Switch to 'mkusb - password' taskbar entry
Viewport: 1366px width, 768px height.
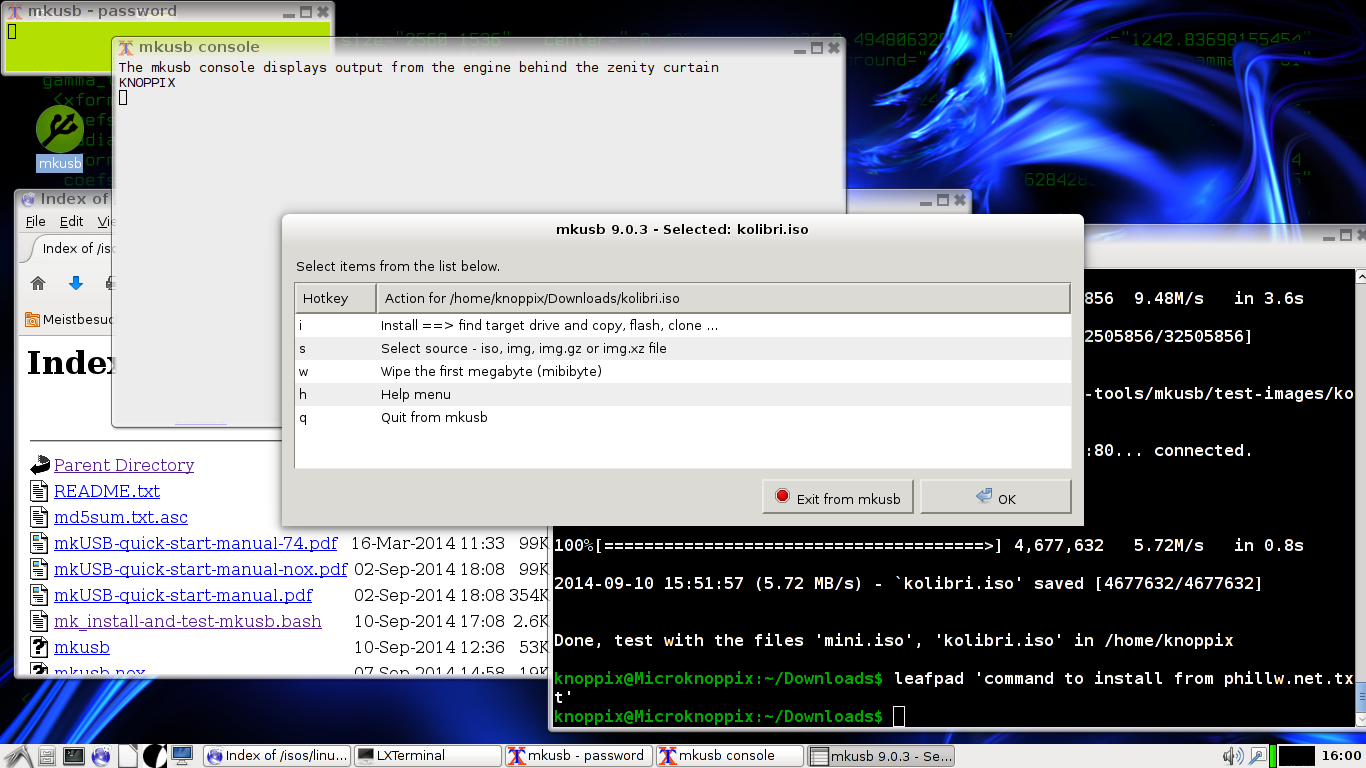tap(578, 756)
